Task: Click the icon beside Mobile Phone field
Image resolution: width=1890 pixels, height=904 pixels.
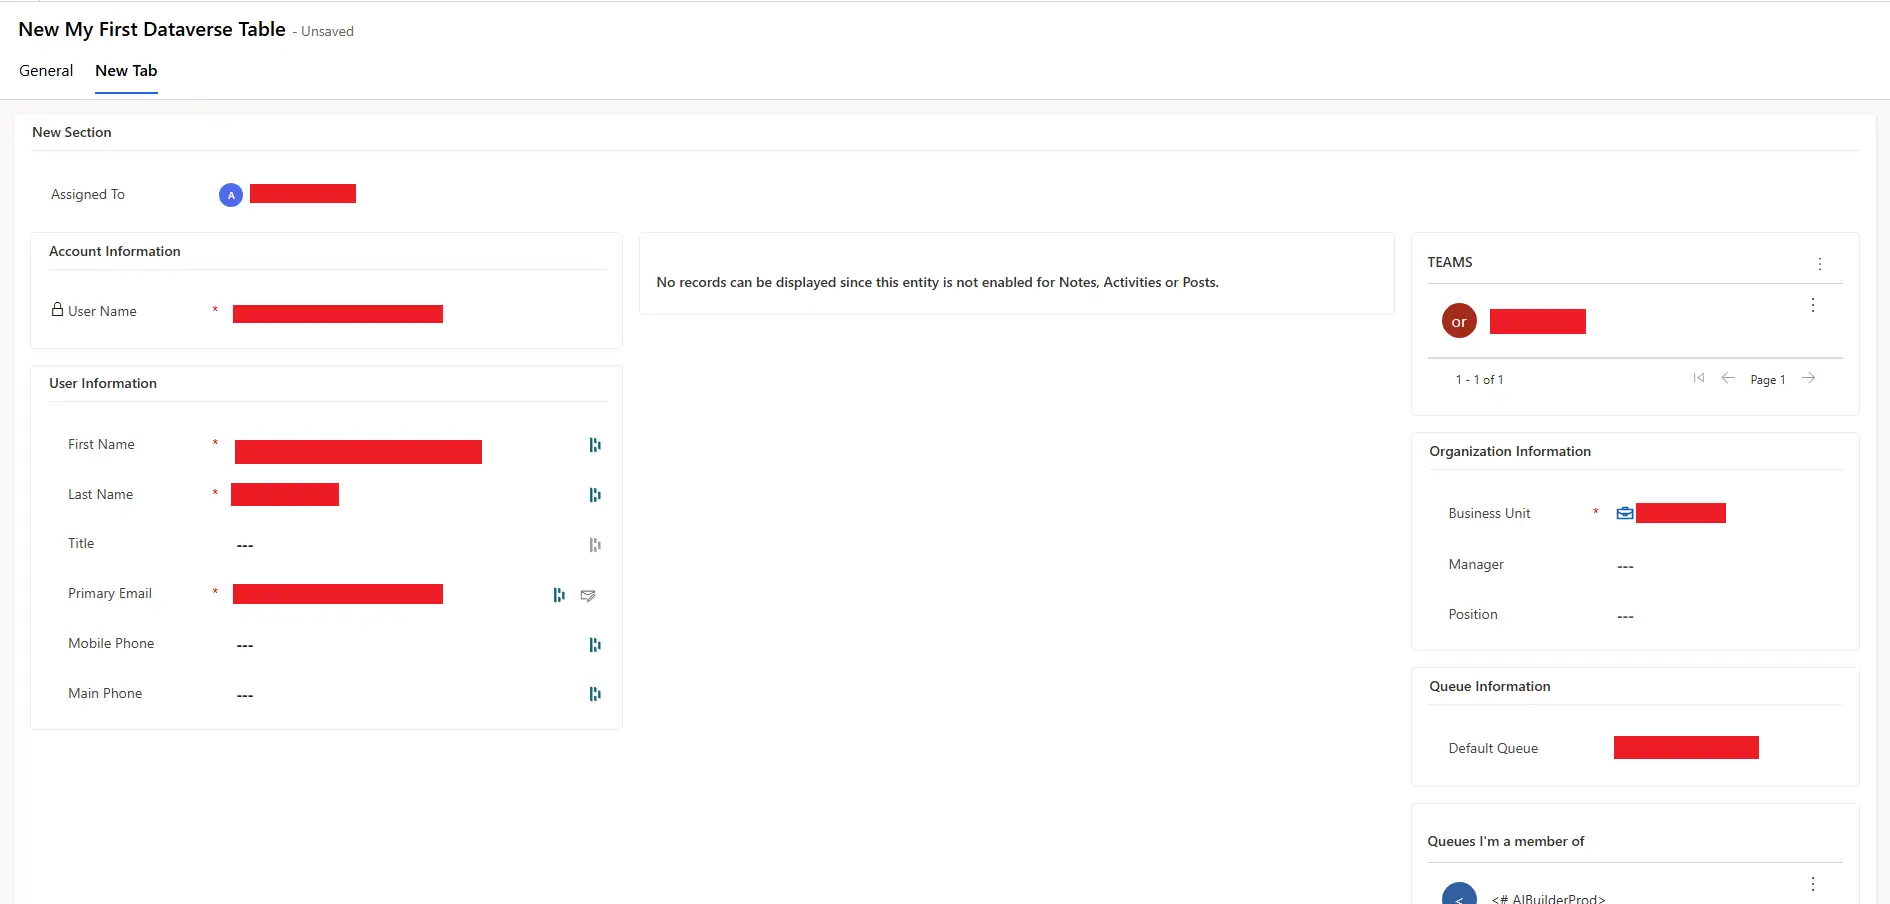Action: coord(595,645)
